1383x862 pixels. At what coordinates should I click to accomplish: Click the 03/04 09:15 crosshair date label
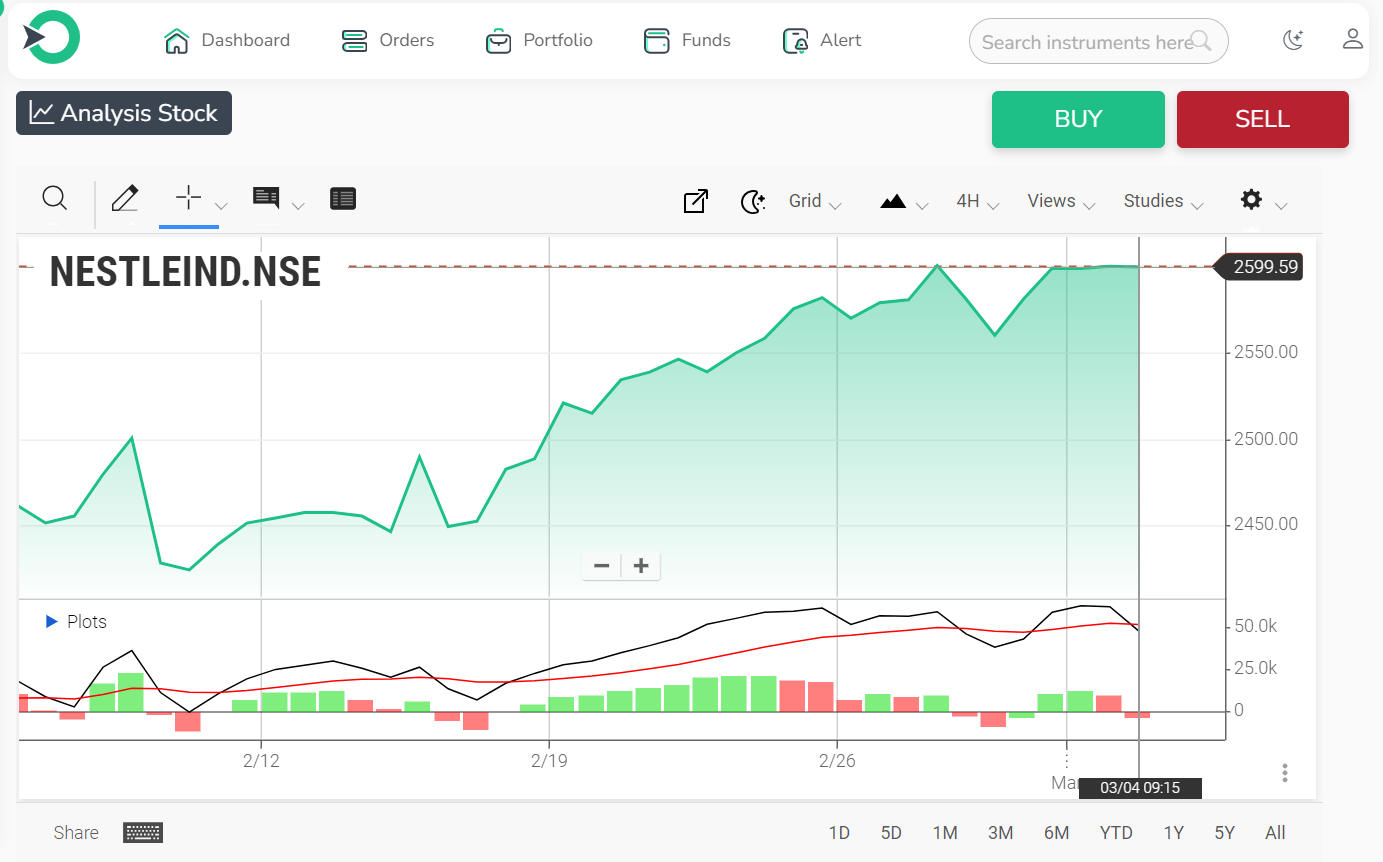1140,788
